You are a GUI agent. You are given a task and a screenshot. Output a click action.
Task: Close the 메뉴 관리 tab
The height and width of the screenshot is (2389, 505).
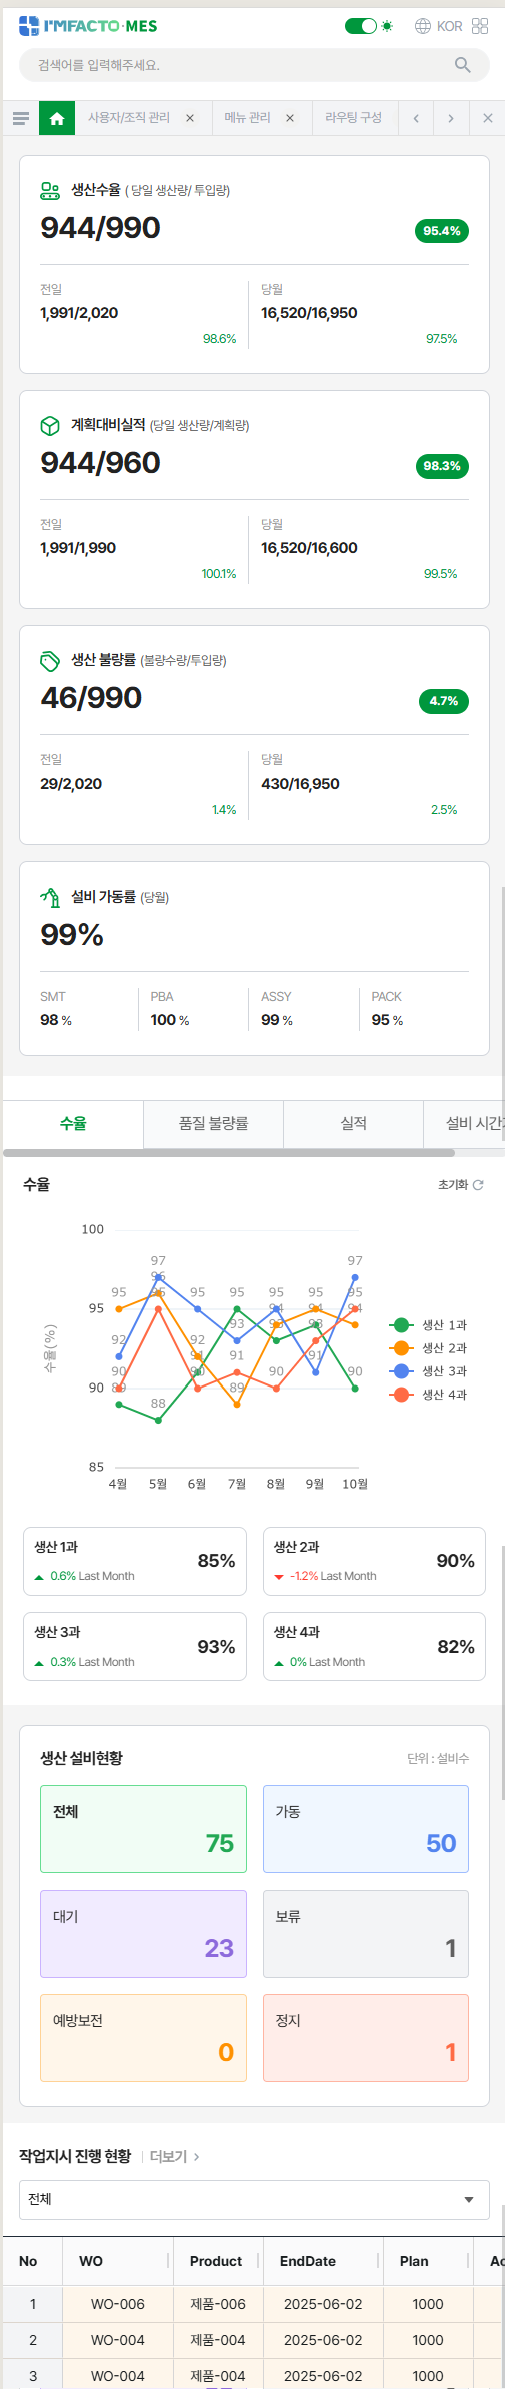click(x=290, y=118)
